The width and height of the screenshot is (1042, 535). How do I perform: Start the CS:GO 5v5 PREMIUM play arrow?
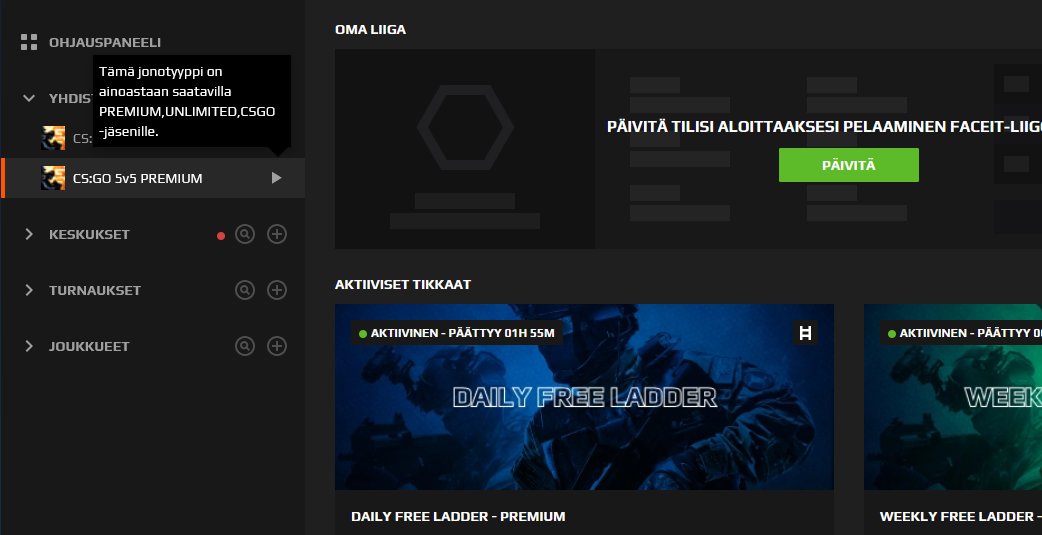tap(276, 178)
